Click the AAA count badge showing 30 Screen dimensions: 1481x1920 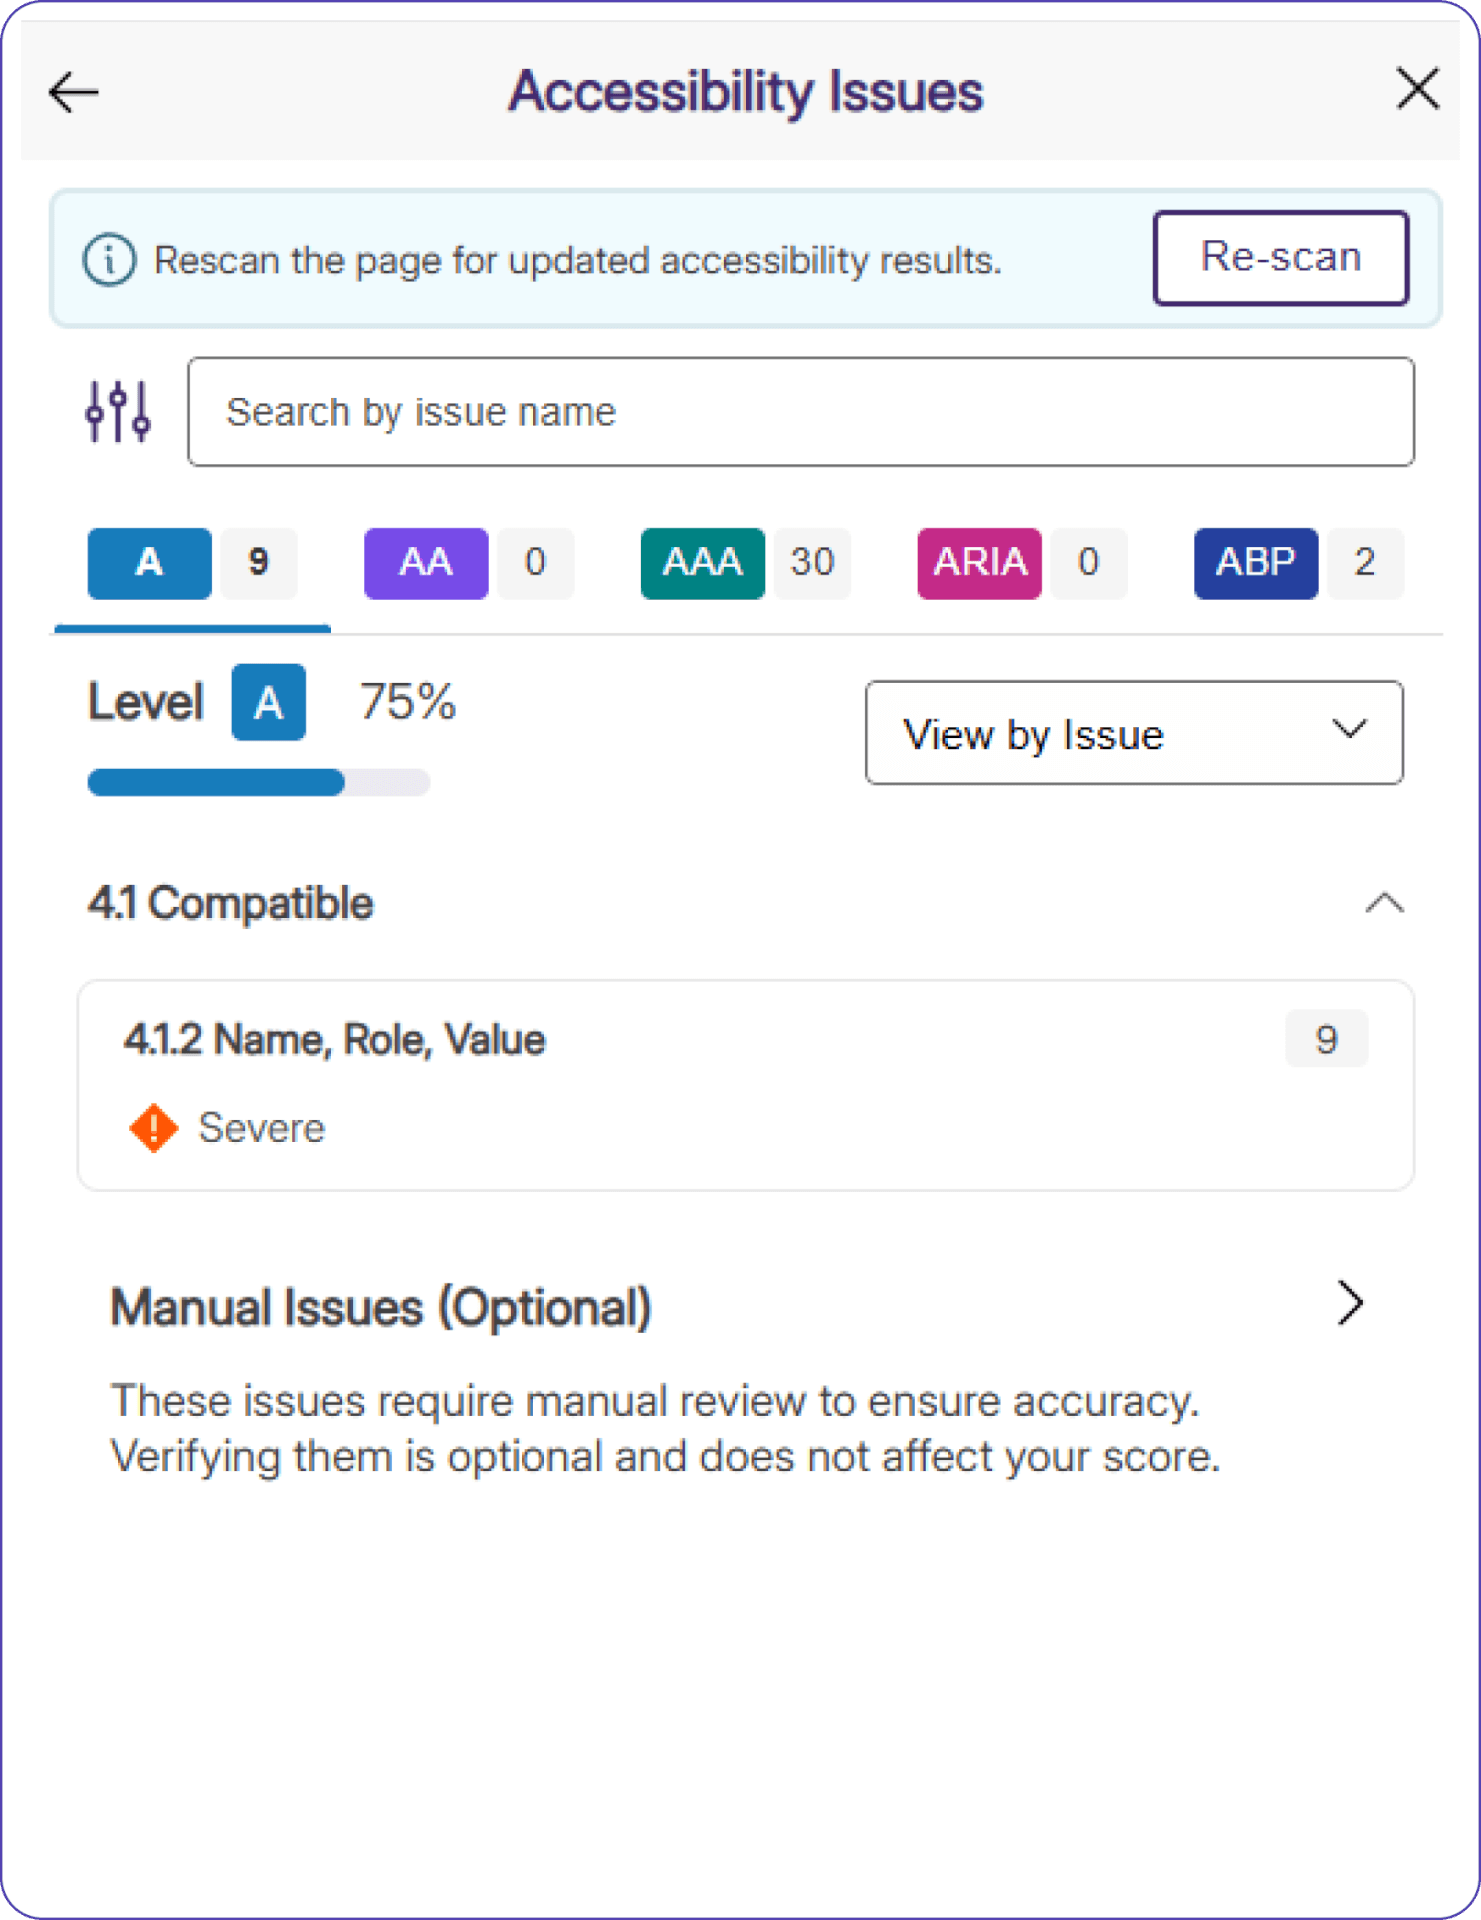click(812, 563)
